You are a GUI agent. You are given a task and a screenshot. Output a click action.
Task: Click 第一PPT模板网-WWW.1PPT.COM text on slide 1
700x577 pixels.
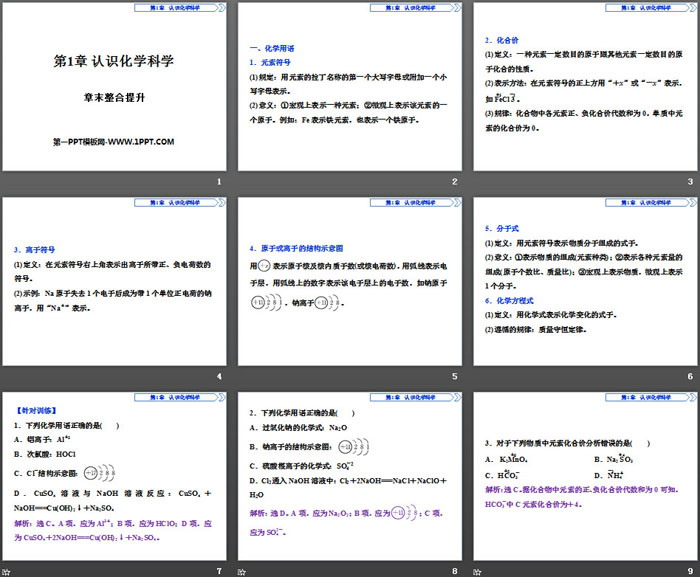point(114,142)
